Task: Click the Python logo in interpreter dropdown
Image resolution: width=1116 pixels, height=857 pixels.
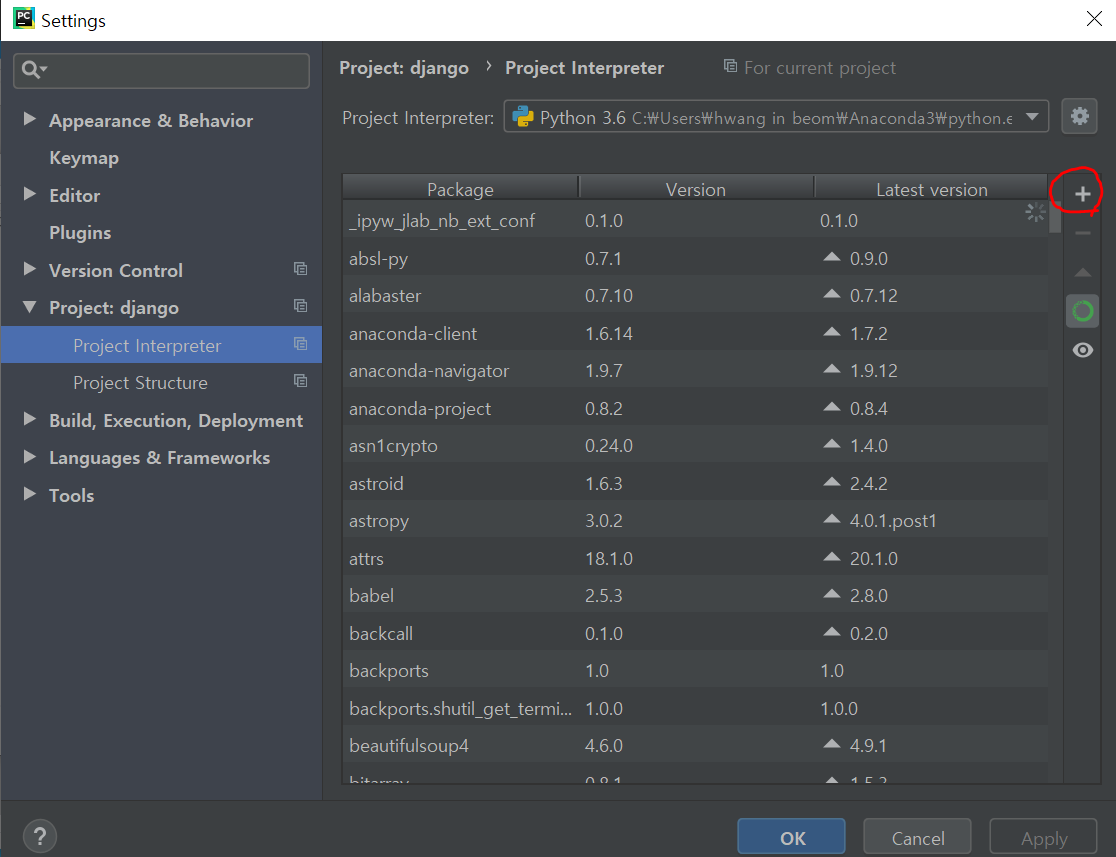Action: 523,117
